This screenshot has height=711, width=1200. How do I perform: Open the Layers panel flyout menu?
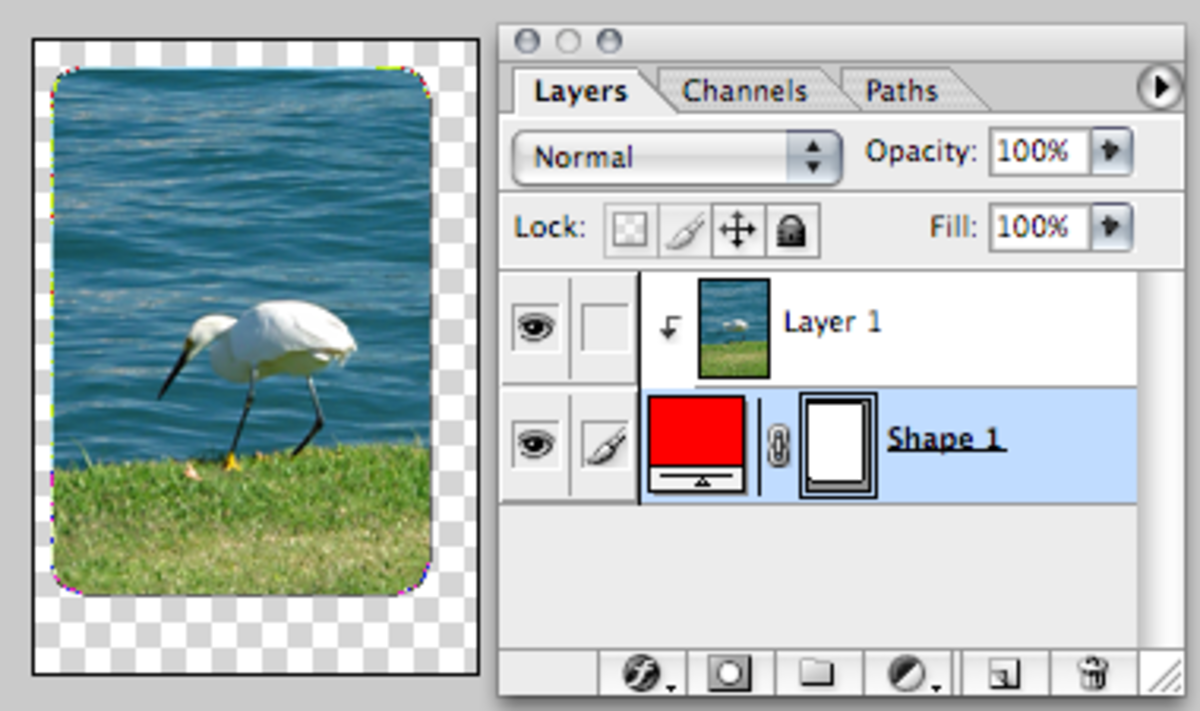(x=1160, y=88)
